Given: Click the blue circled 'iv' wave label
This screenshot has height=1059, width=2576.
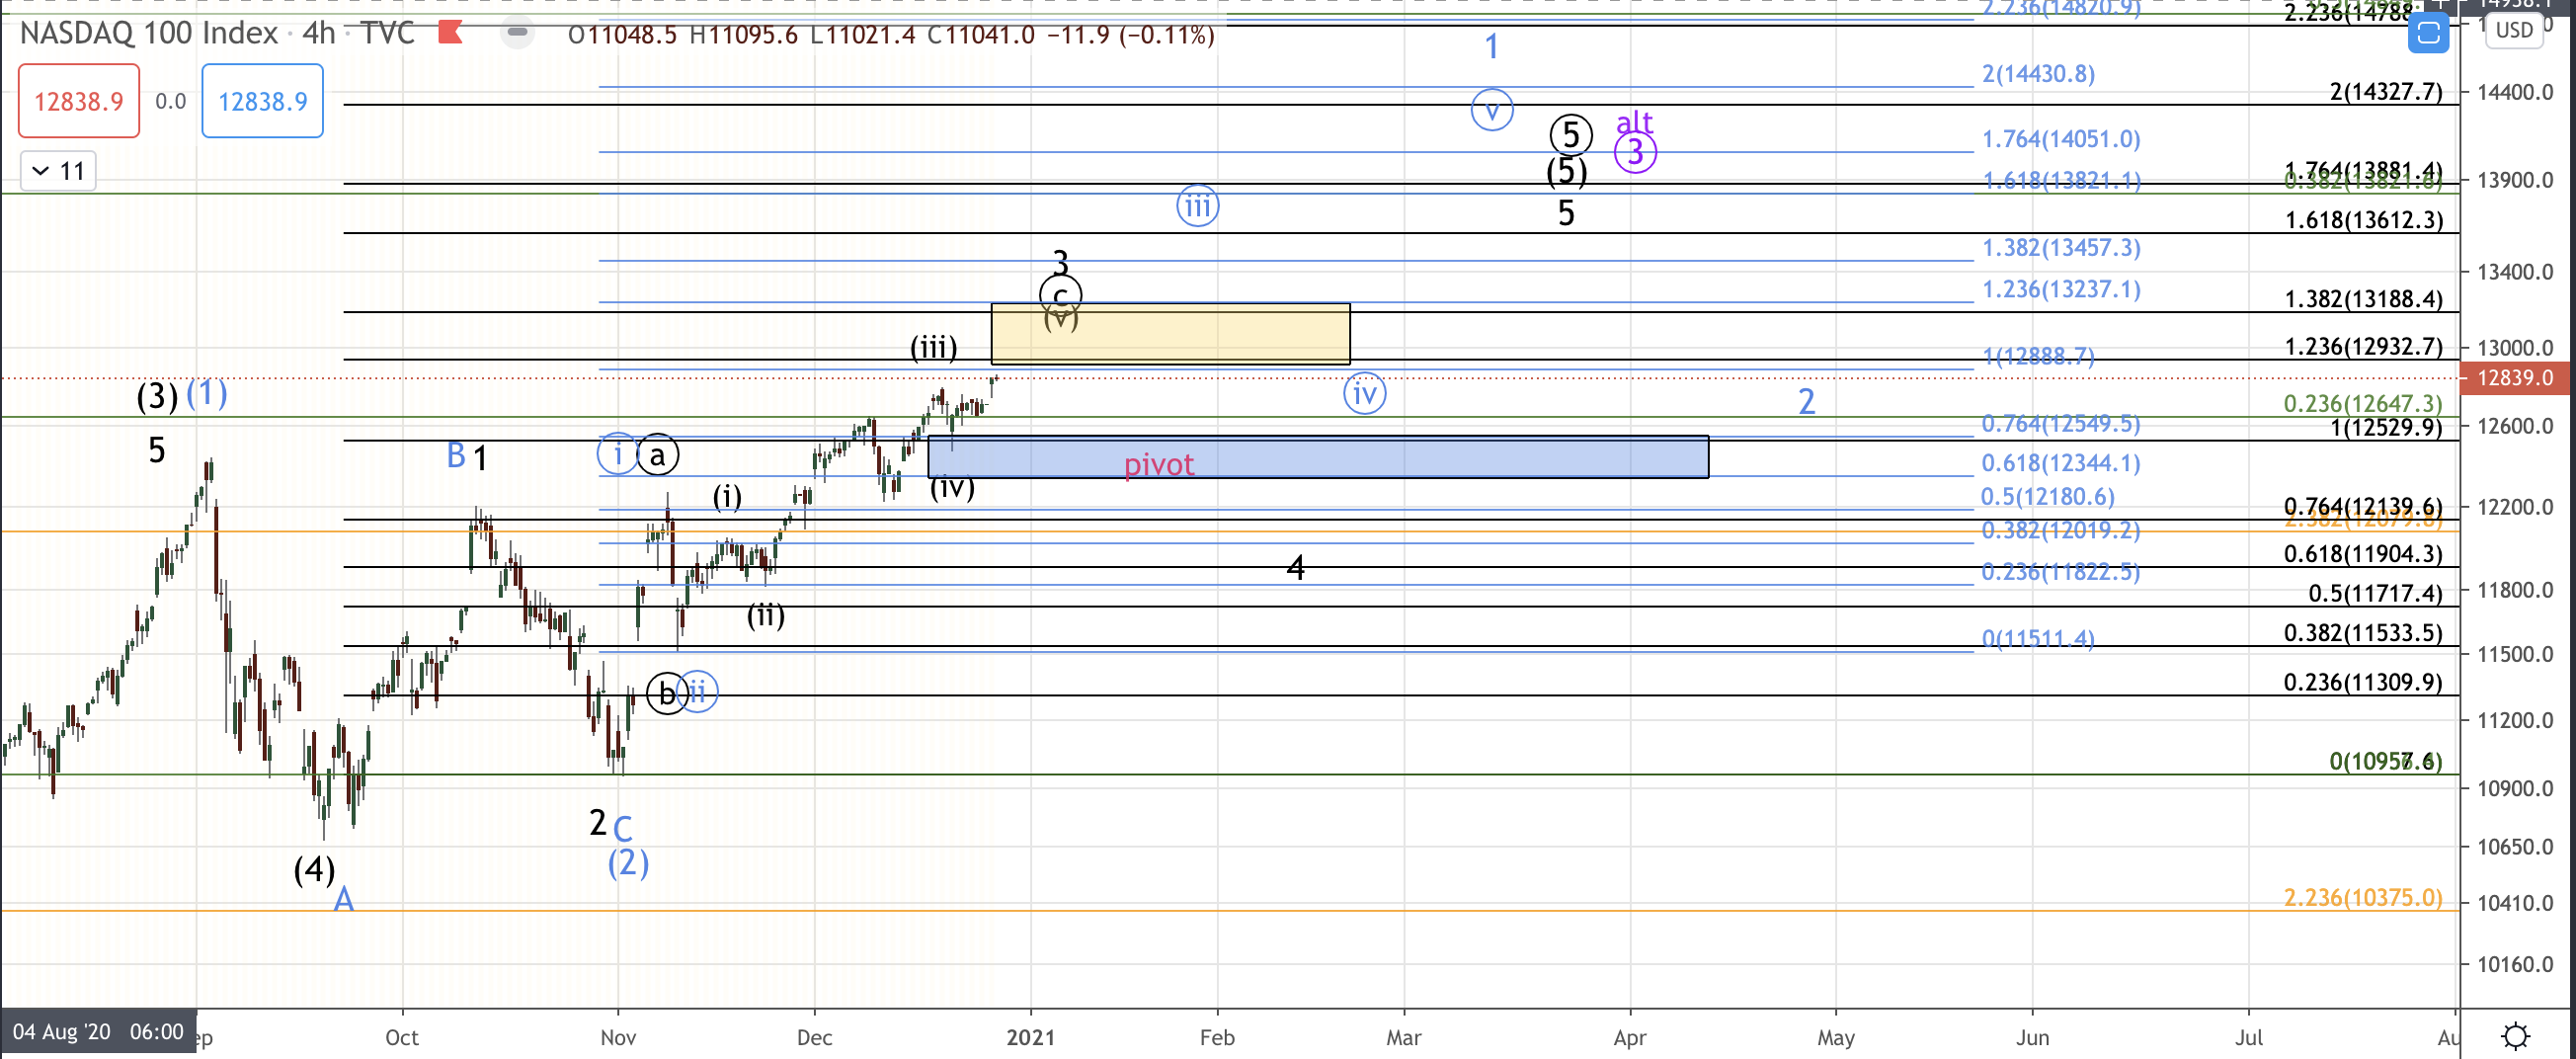Looking at the screenshot, I should pos(1364,393).
